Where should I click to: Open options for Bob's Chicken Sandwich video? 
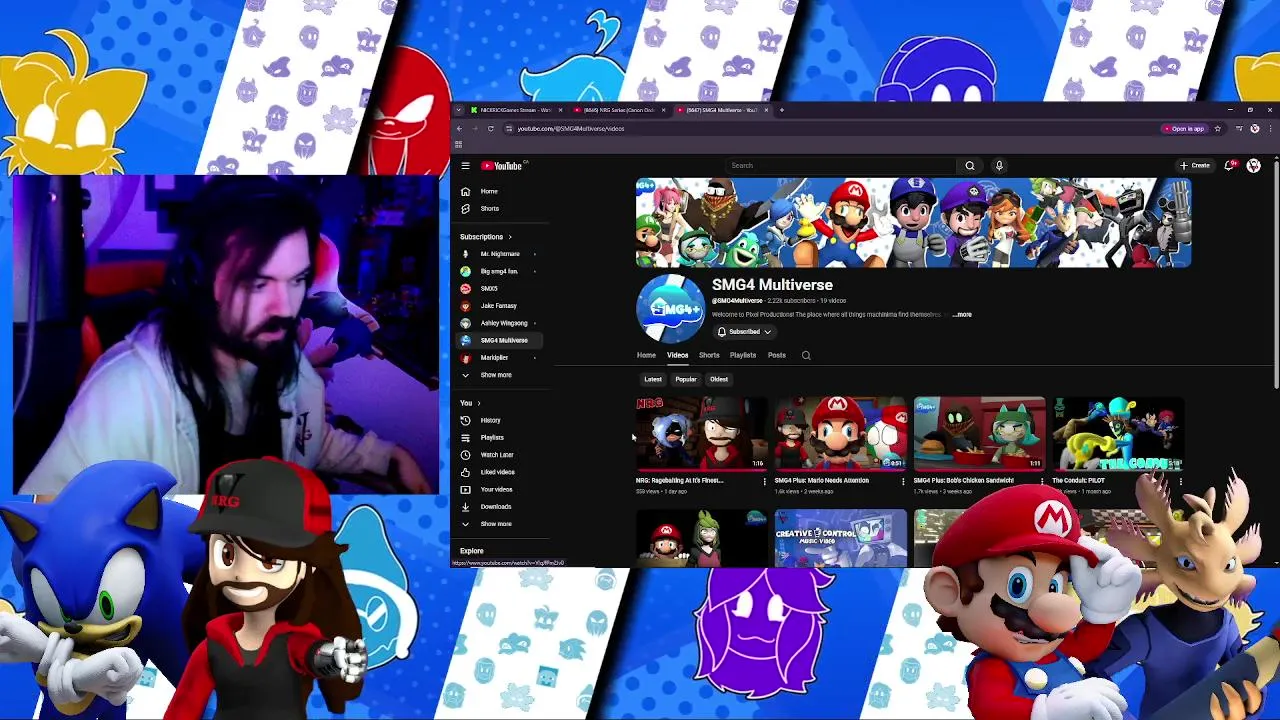click(1042, 481)
